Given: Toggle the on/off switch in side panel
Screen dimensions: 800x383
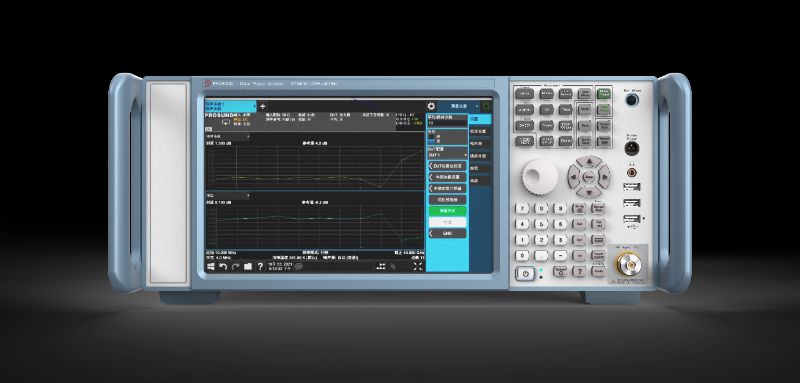Looking at the screenshot, I should point(431,139).
